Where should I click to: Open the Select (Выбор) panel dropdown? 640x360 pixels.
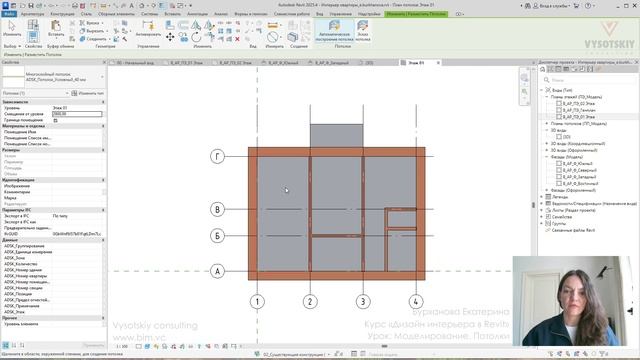pos(12,46)
